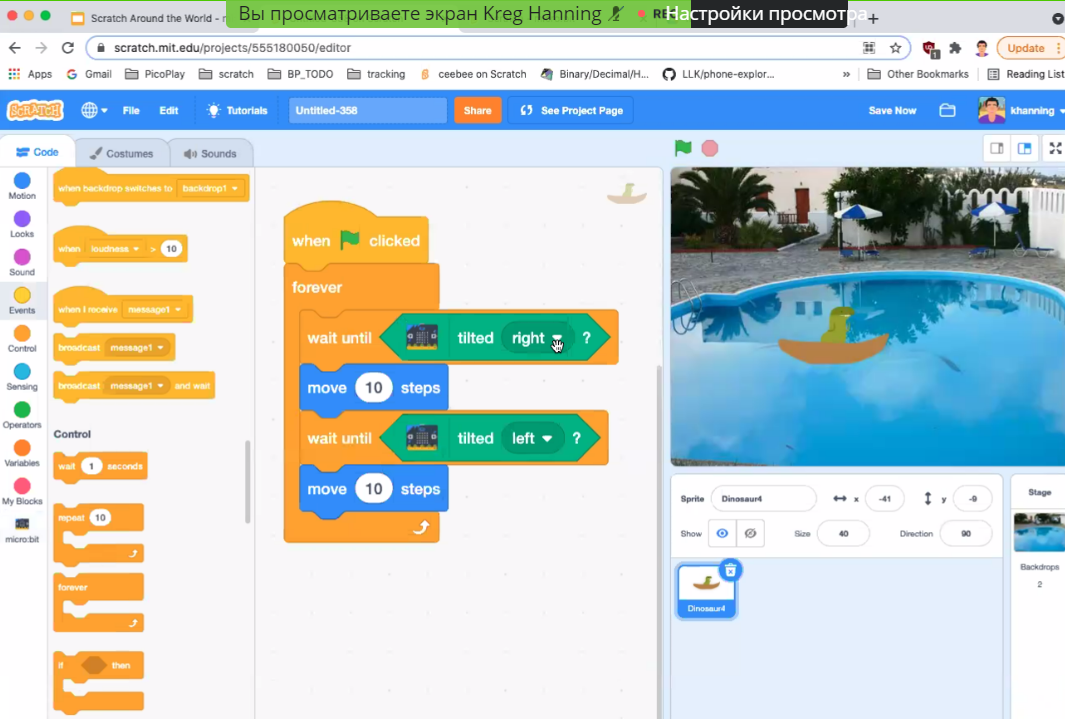
Task: Click the block palette scrollbar
Action: point(248,481)
